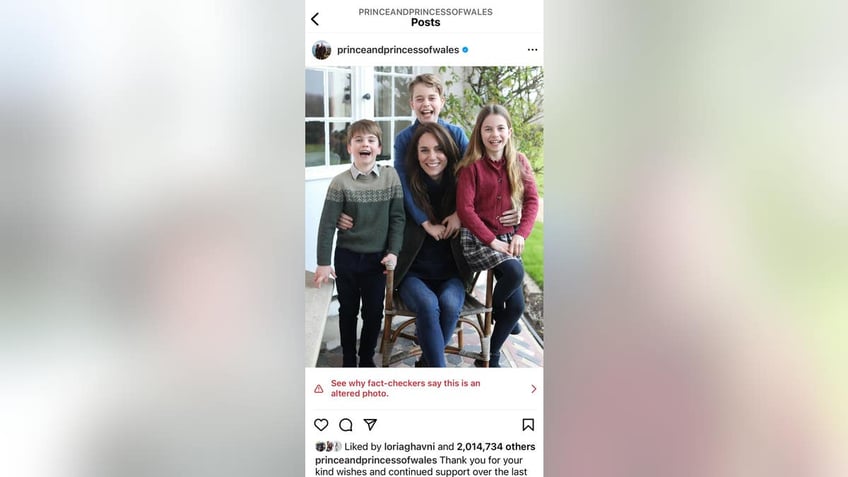Open the princeandprincessofwales username header link
The image size is (848, 477).
click(x=398, y=50)
